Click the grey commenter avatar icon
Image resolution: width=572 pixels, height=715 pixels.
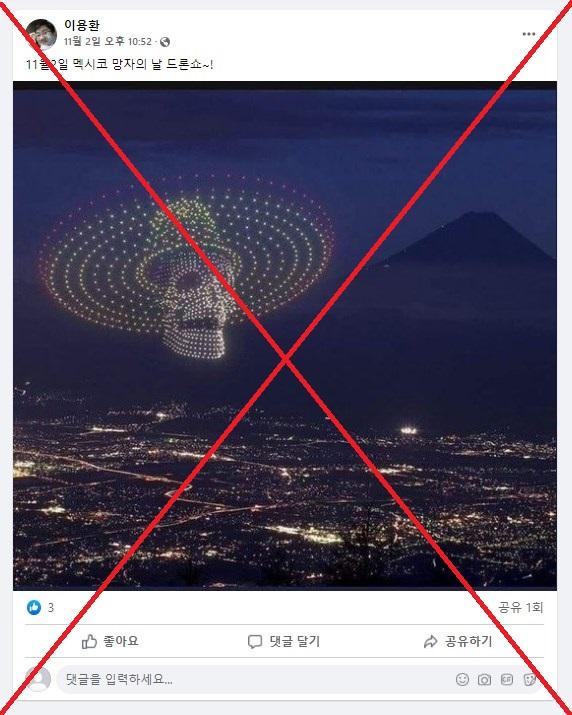(38, 679)
